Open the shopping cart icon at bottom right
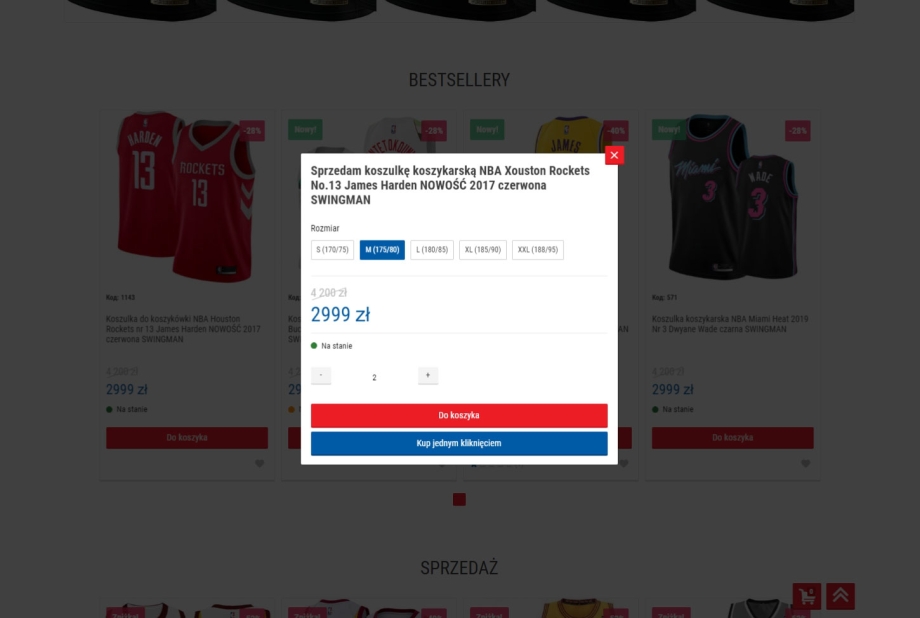The image size is (920, 618). tap(807, 596)
